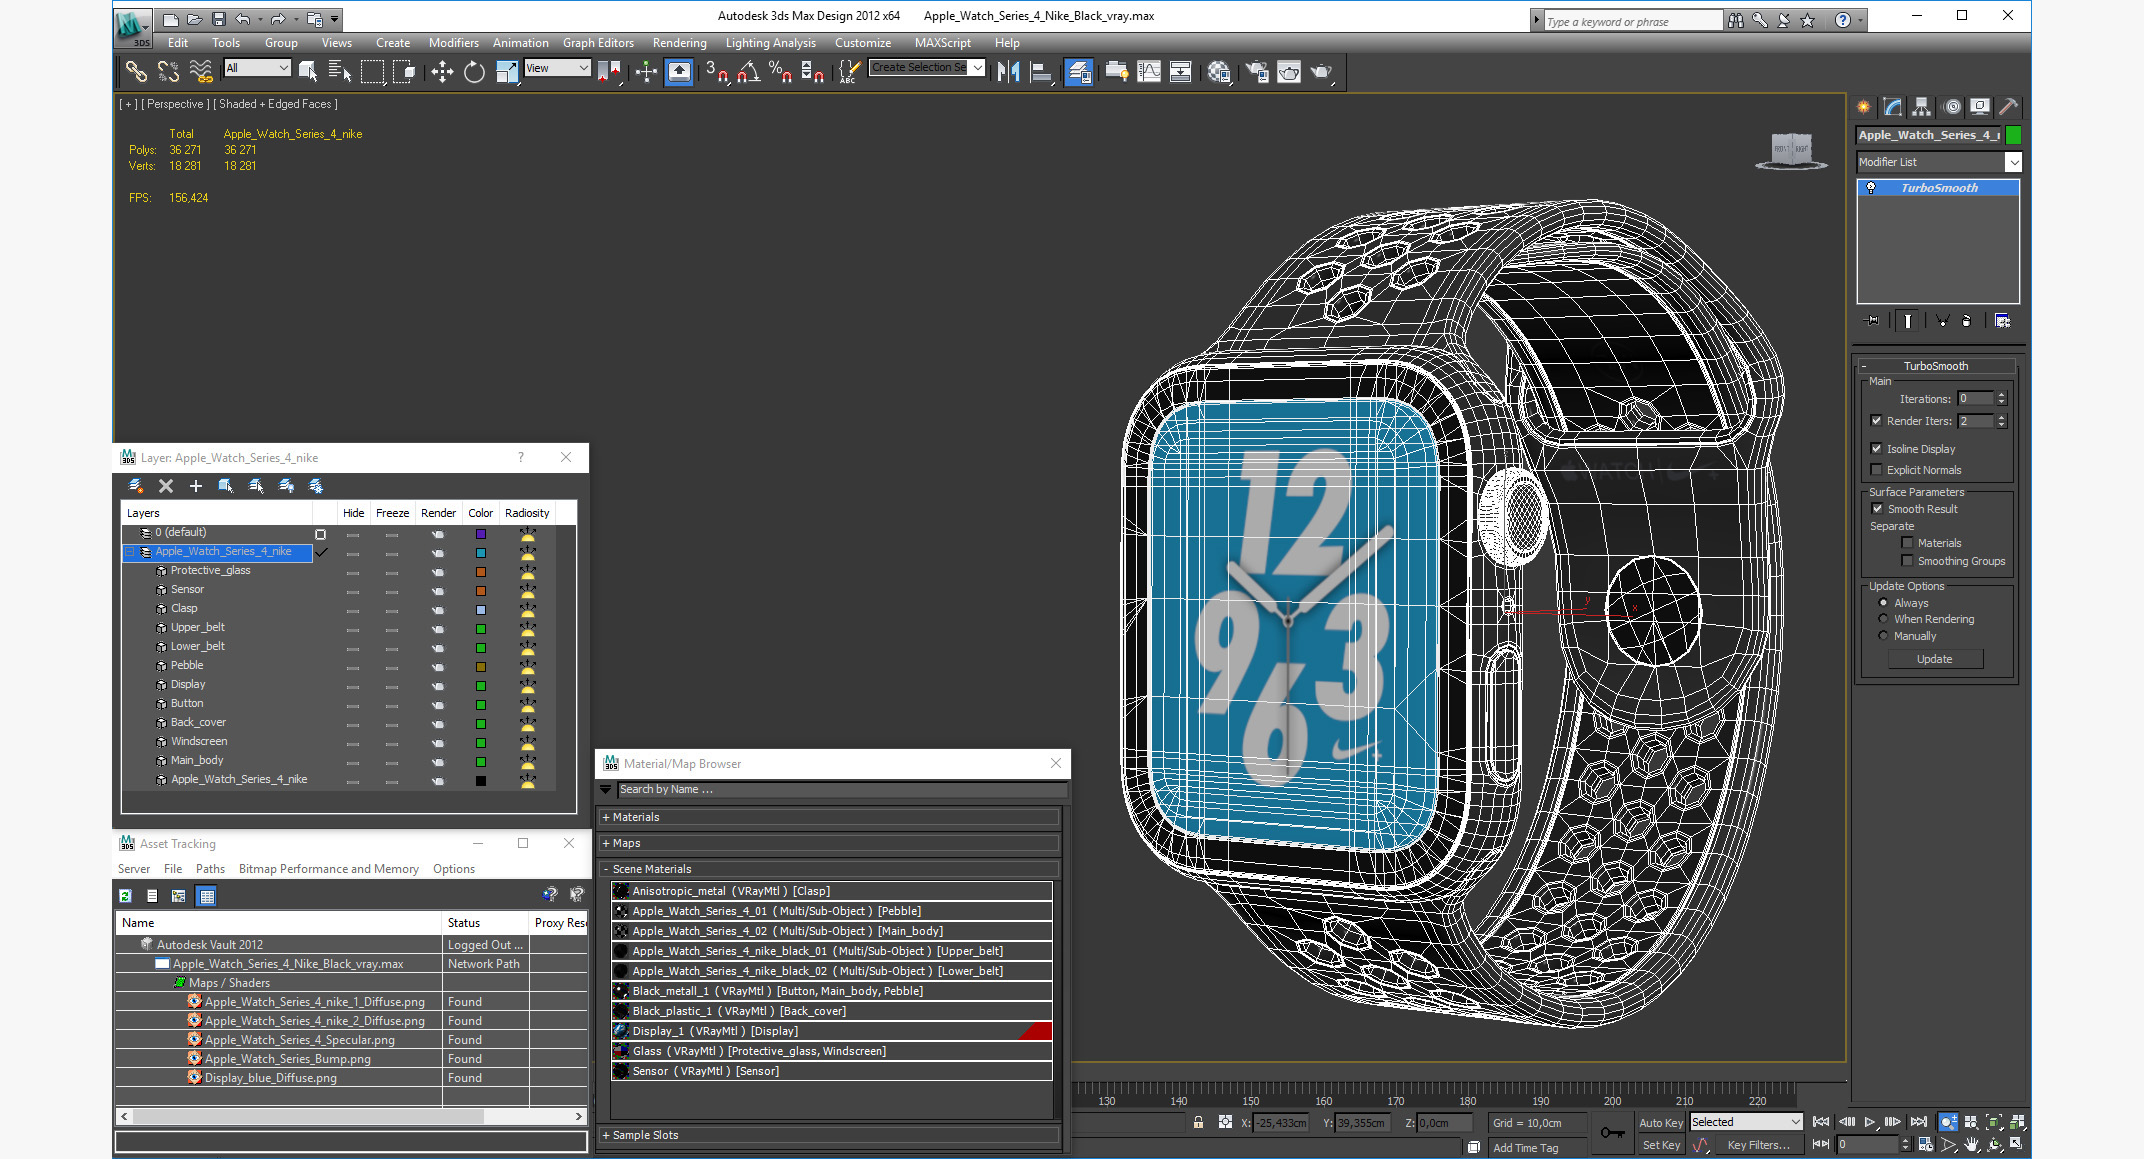The width and height of the screenshot is (2144, 1159).
Task: Click the Auto Key button
Action: (1660, 1122)
